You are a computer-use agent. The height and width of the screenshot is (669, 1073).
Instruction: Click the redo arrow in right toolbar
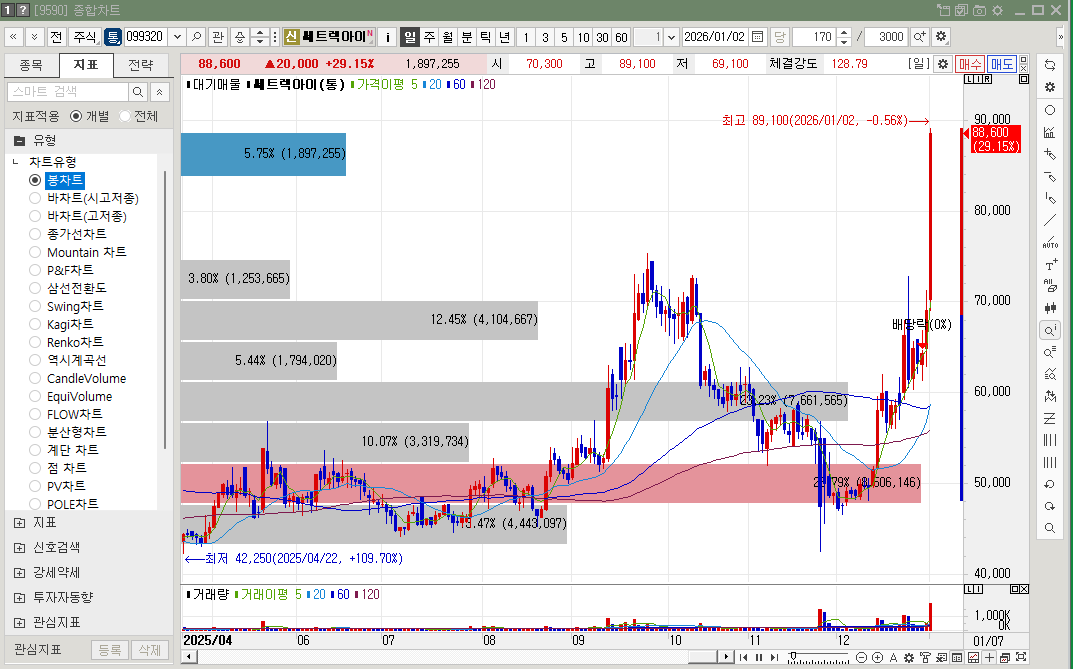(x=1050, y=506)
